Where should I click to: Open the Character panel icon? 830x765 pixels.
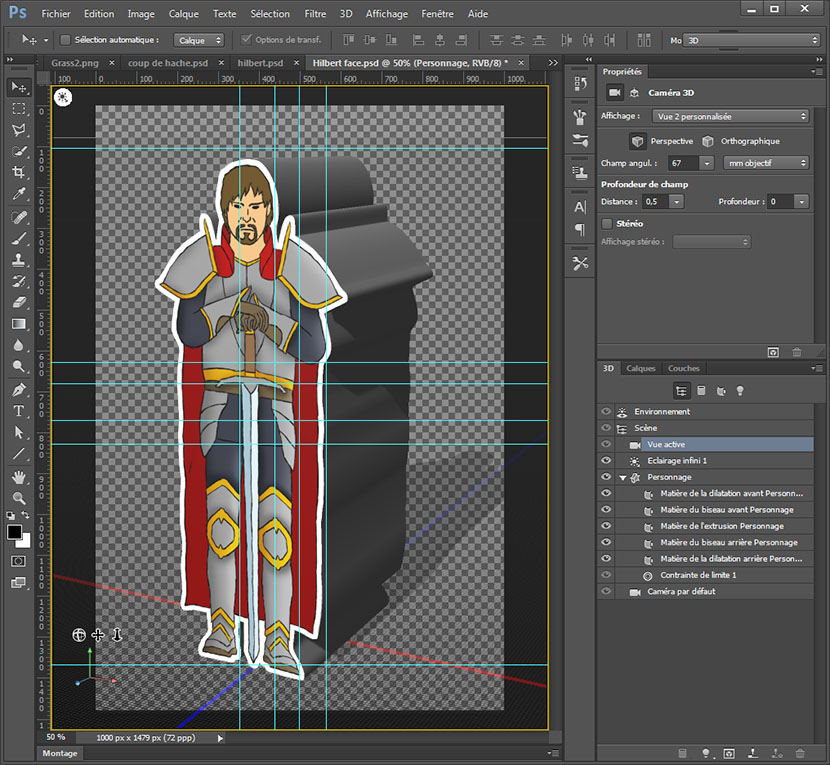(580, 207)
